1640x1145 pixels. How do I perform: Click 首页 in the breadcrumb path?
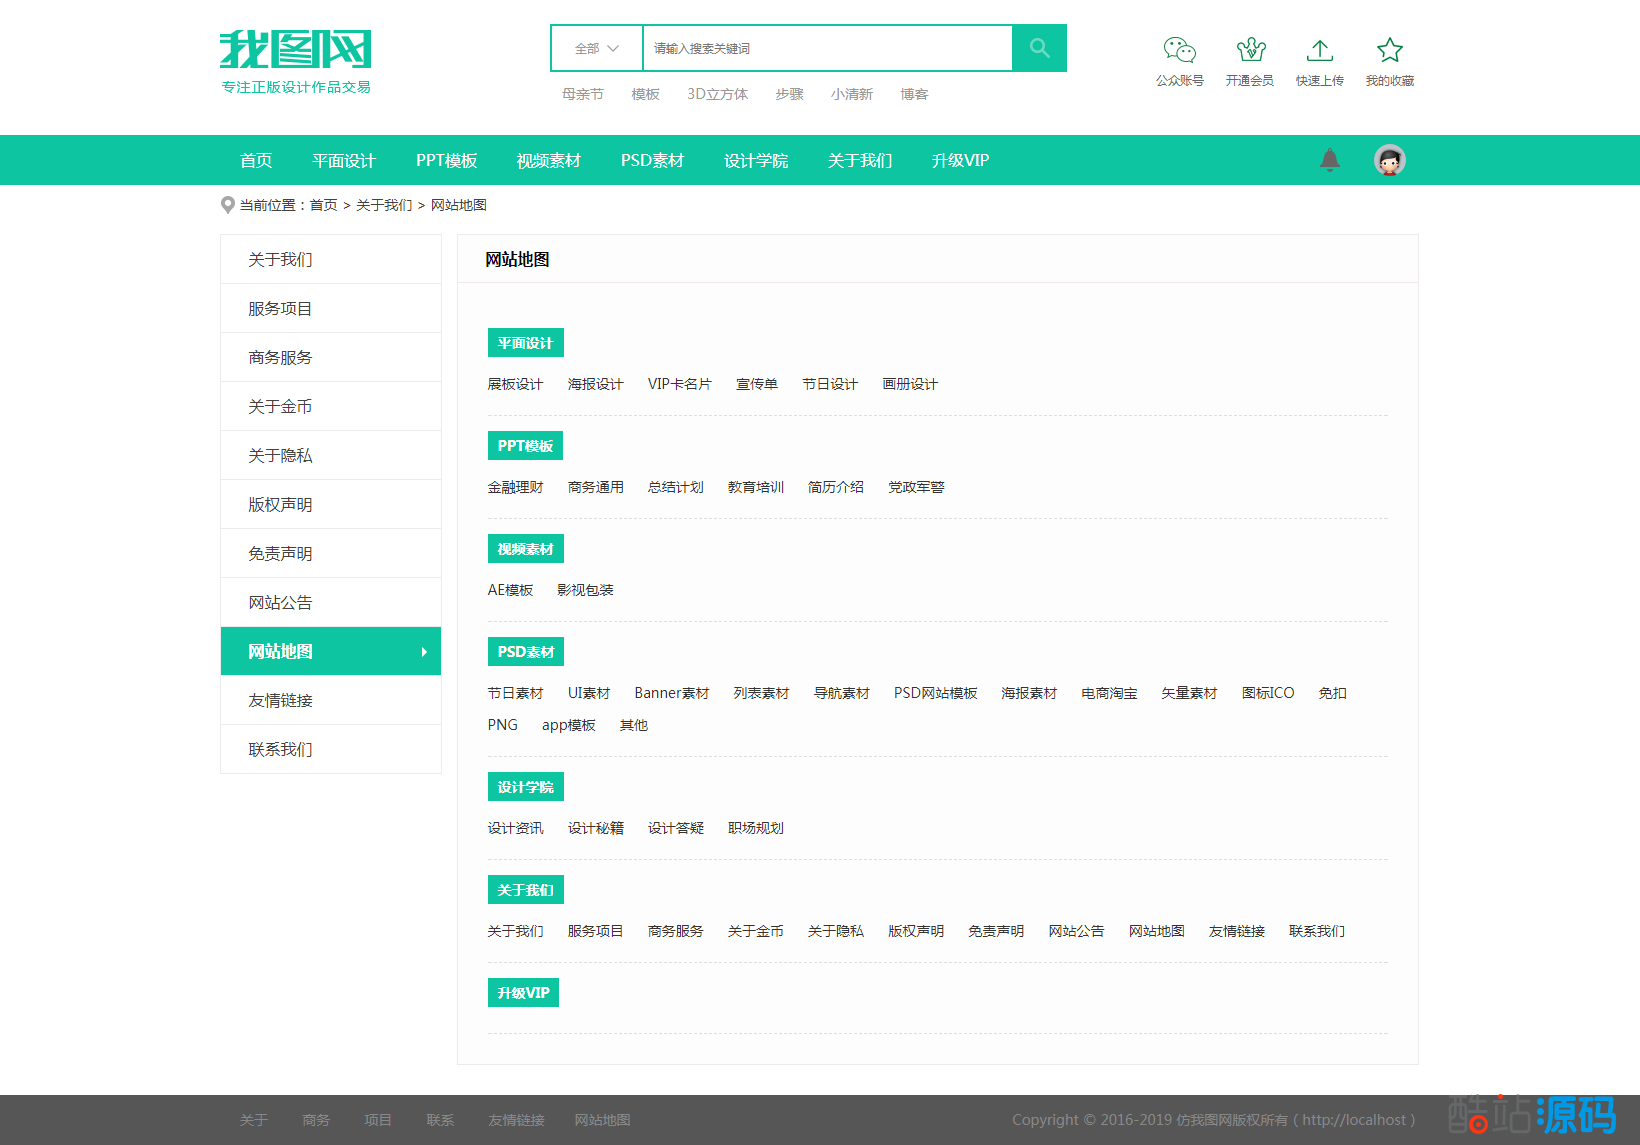click(323, 205)
